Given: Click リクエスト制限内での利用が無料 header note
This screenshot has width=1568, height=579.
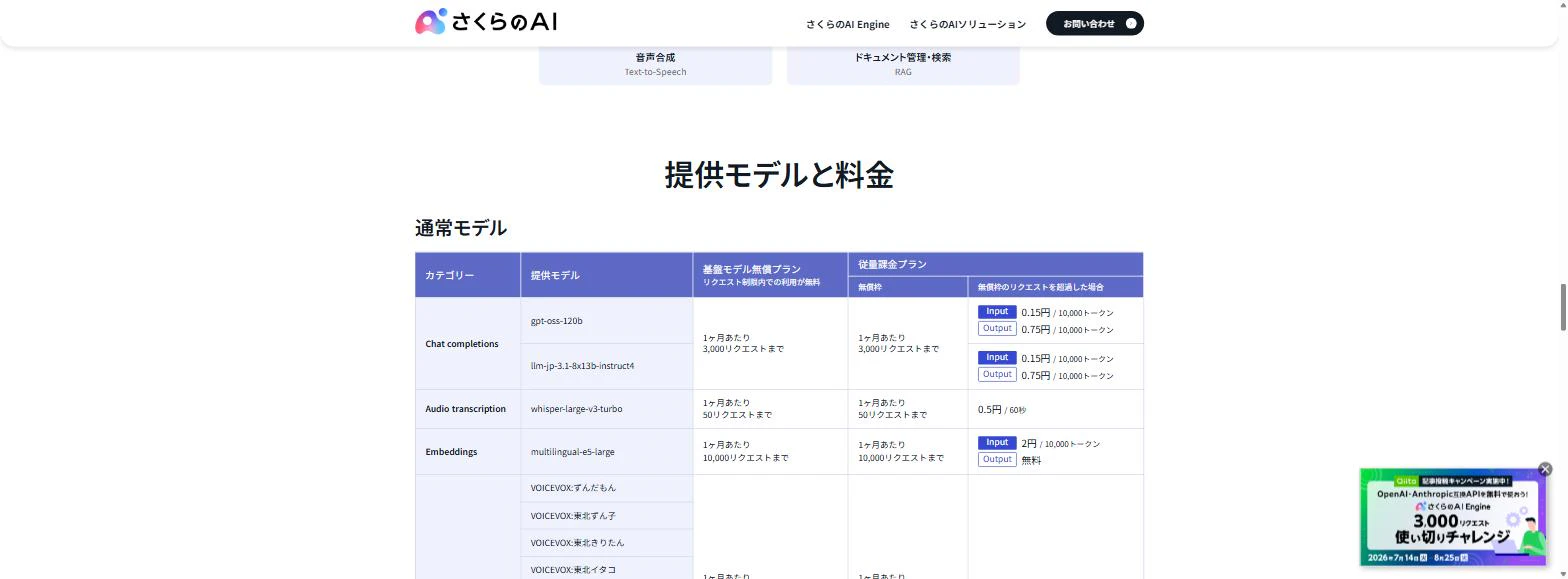Looking at the screenshot, I should (761, 283).
